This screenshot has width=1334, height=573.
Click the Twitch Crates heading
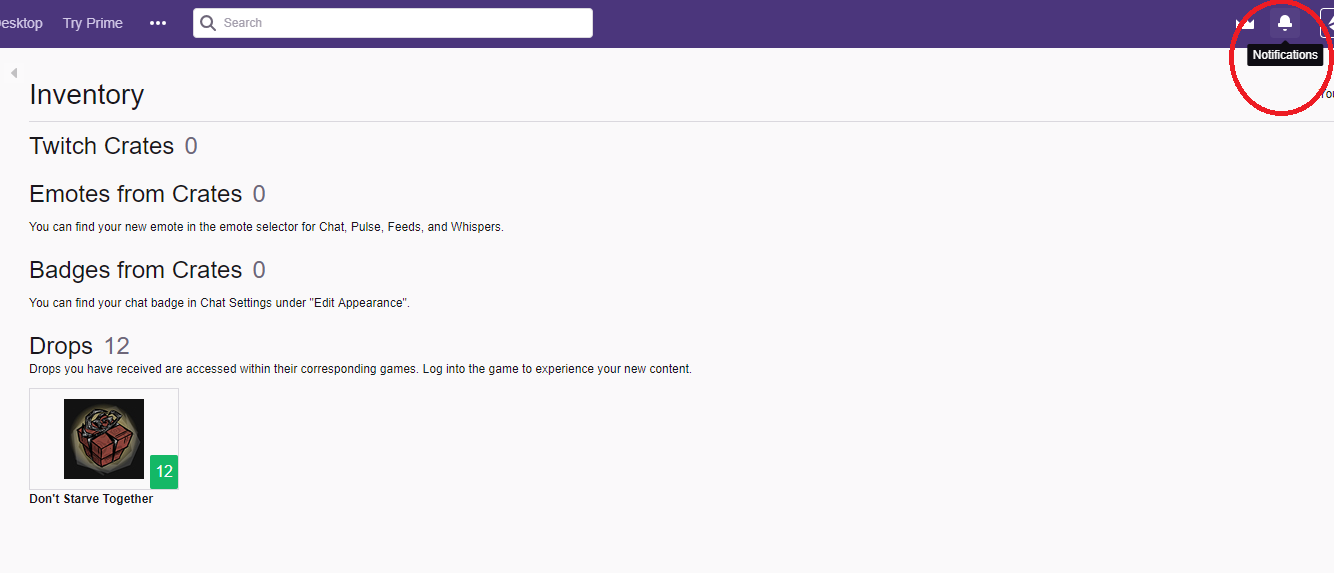pyautogui.click(x=102, y=146)
